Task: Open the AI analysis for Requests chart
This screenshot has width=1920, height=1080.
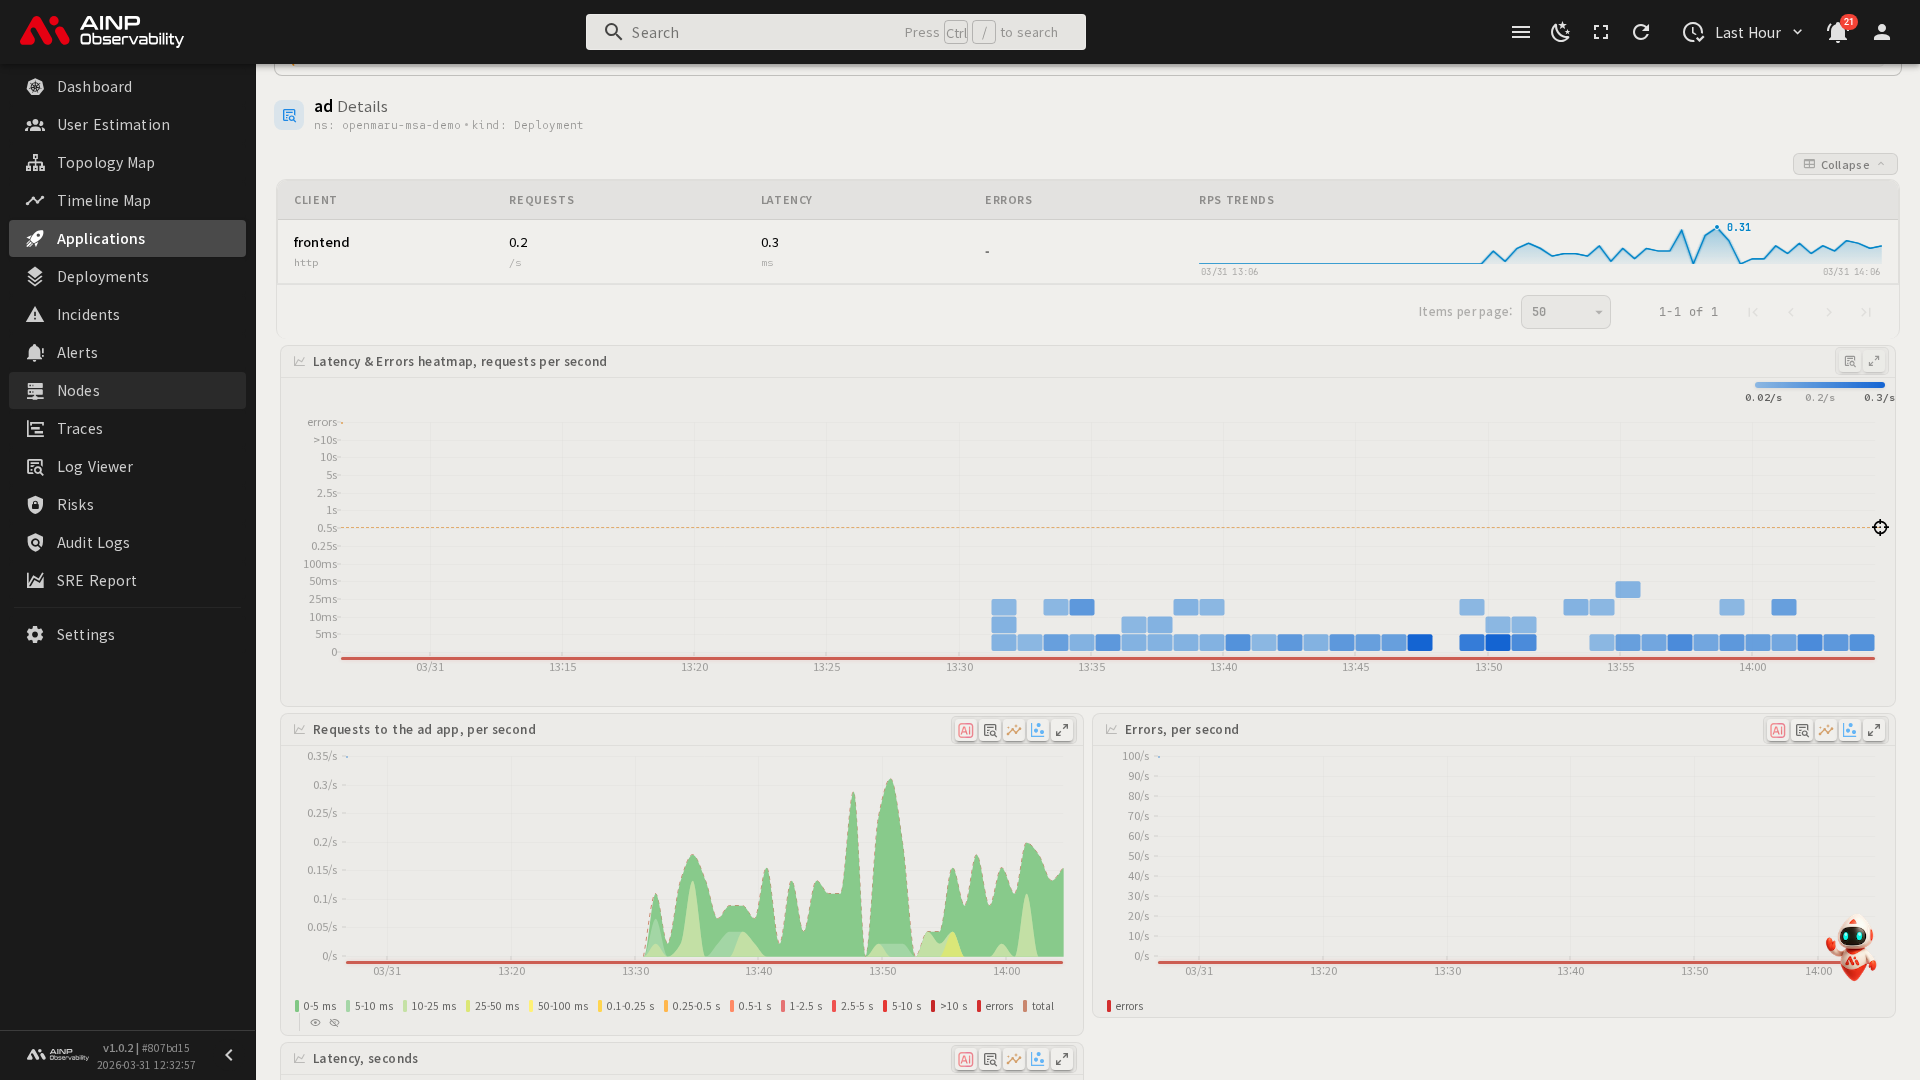Action: (x=965, y=731)
